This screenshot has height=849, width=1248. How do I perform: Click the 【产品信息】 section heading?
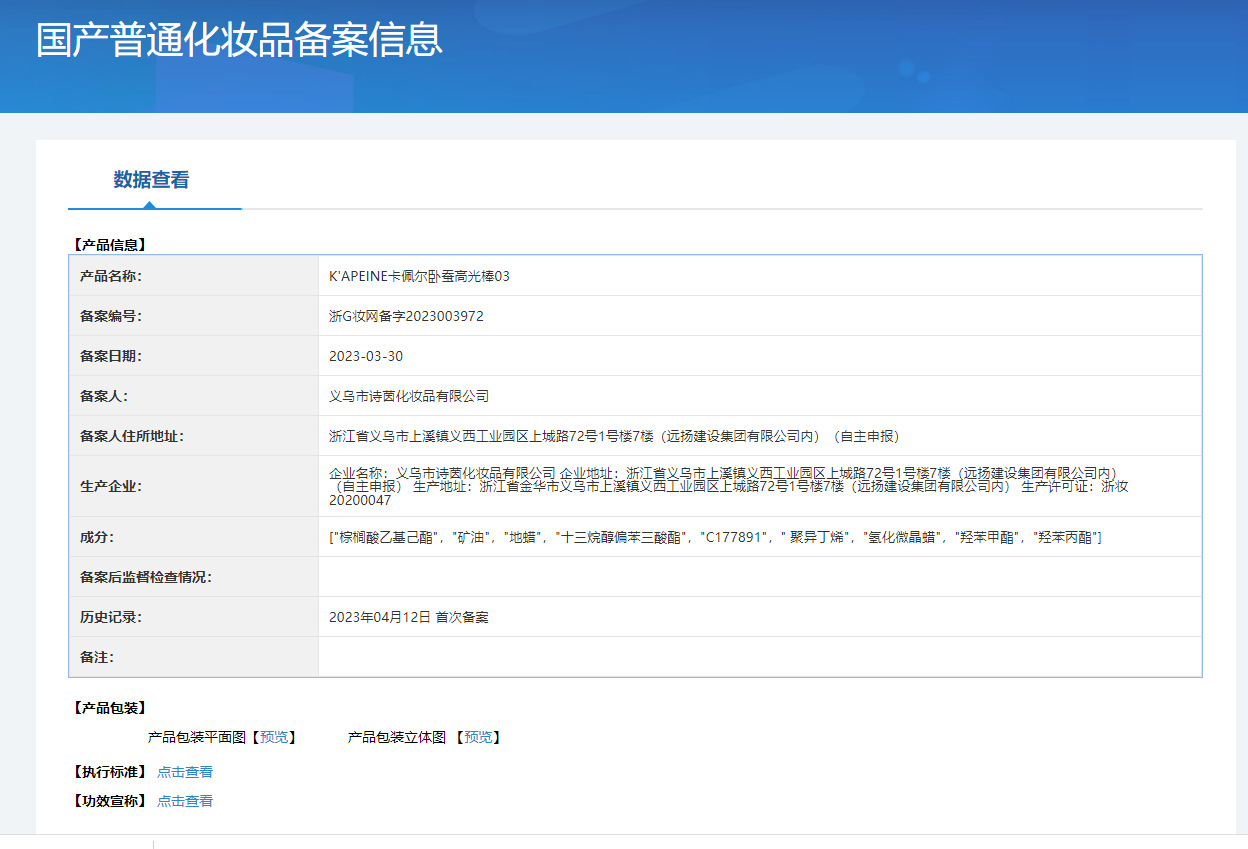click(109, 244)
